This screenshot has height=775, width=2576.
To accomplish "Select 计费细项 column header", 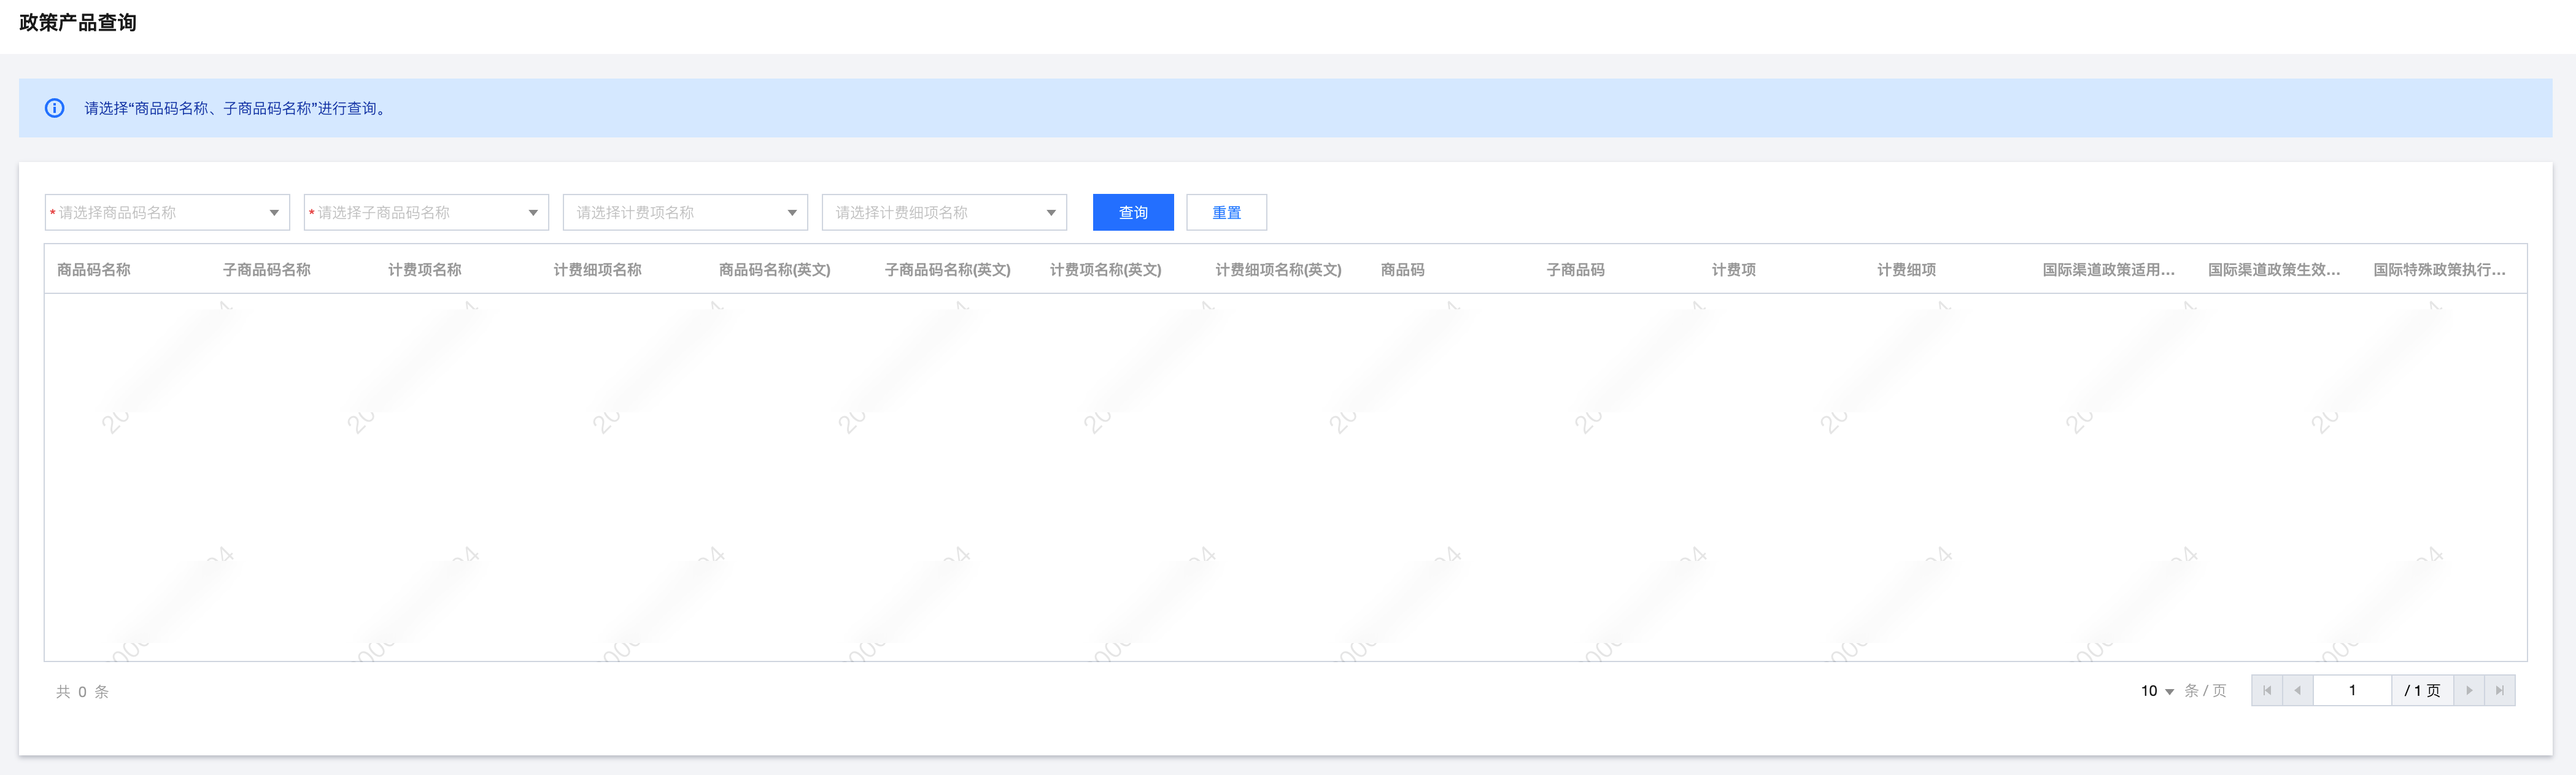I will [1906, 270].
